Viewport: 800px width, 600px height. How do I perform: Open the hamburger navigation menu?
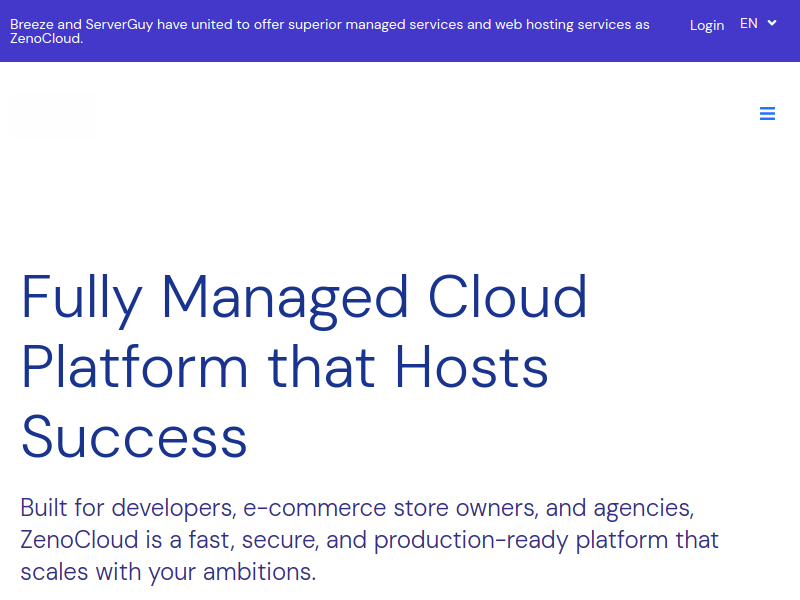767,113
